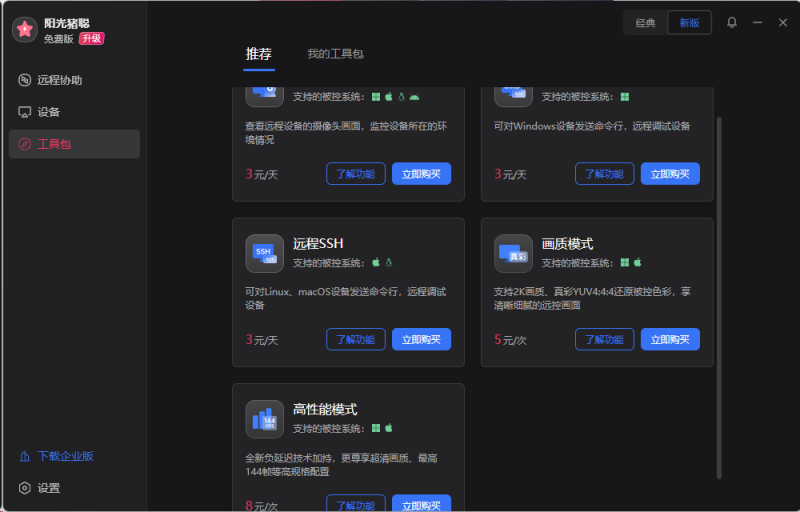800x512 pixels.
Task: Buy 远程SSH with 立即购买
Action: (421, 339)
